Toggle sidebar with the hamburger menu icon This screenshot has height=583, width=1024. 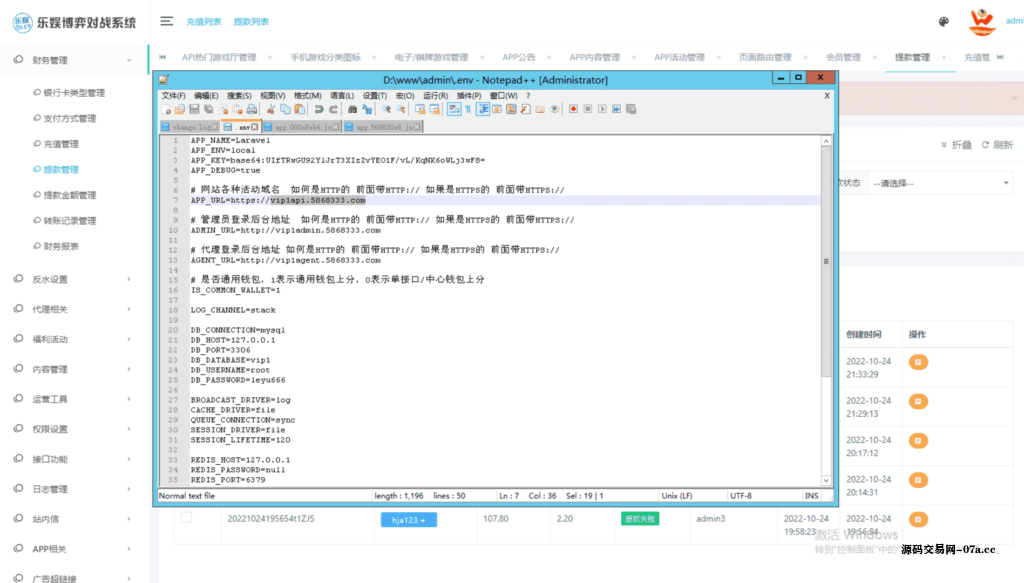(x=166, y=21)
